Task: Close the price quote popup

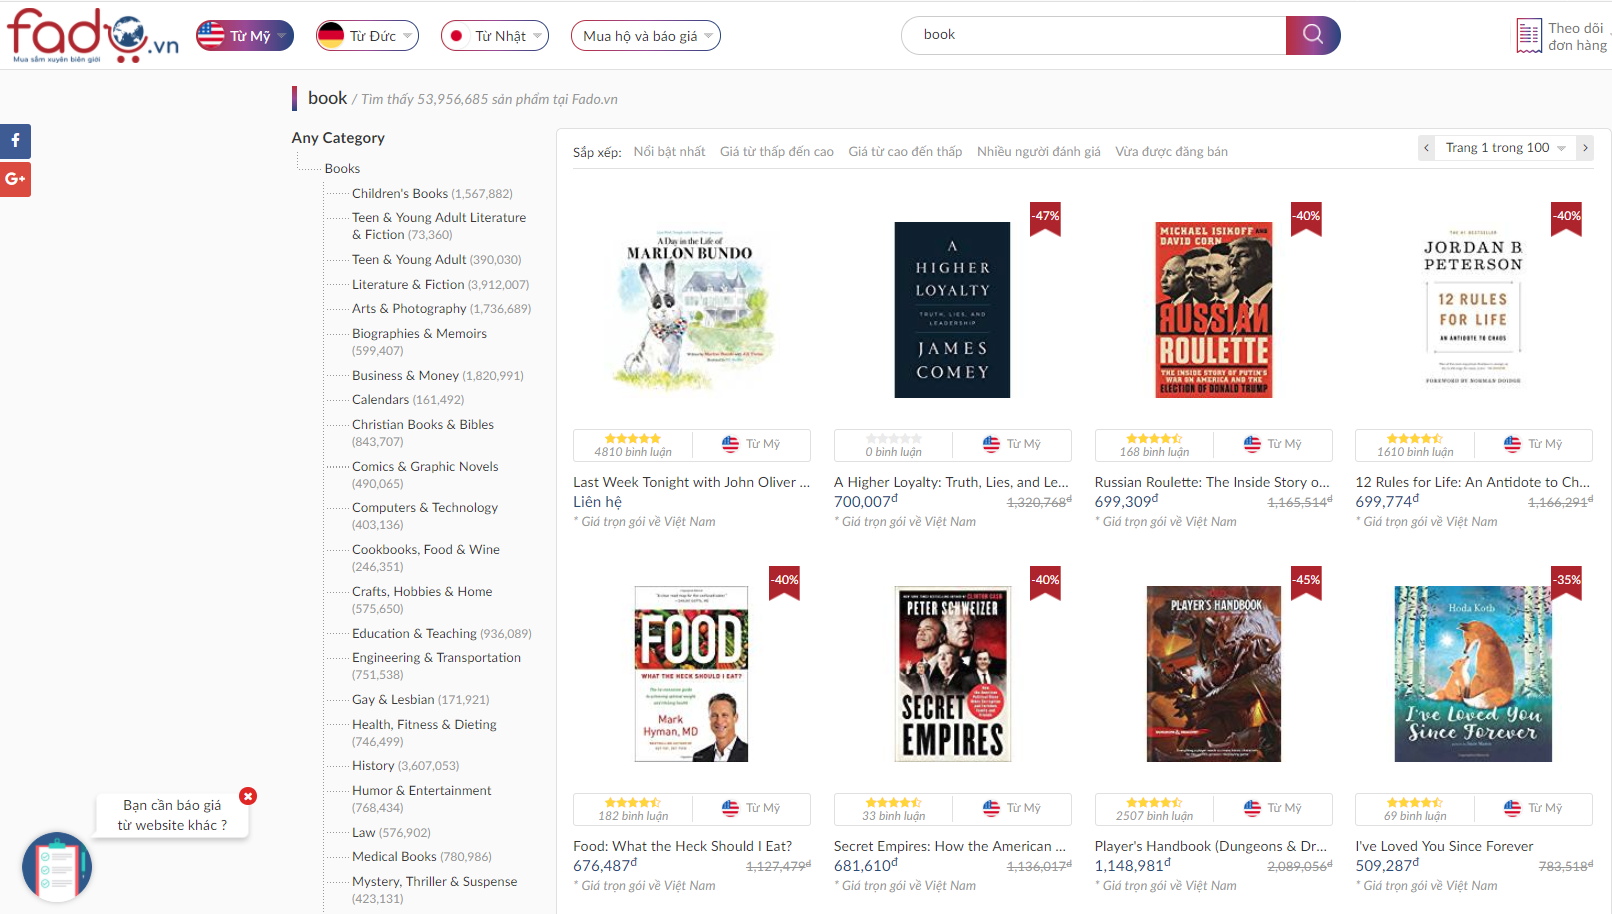Action: [x=248, y=796]
